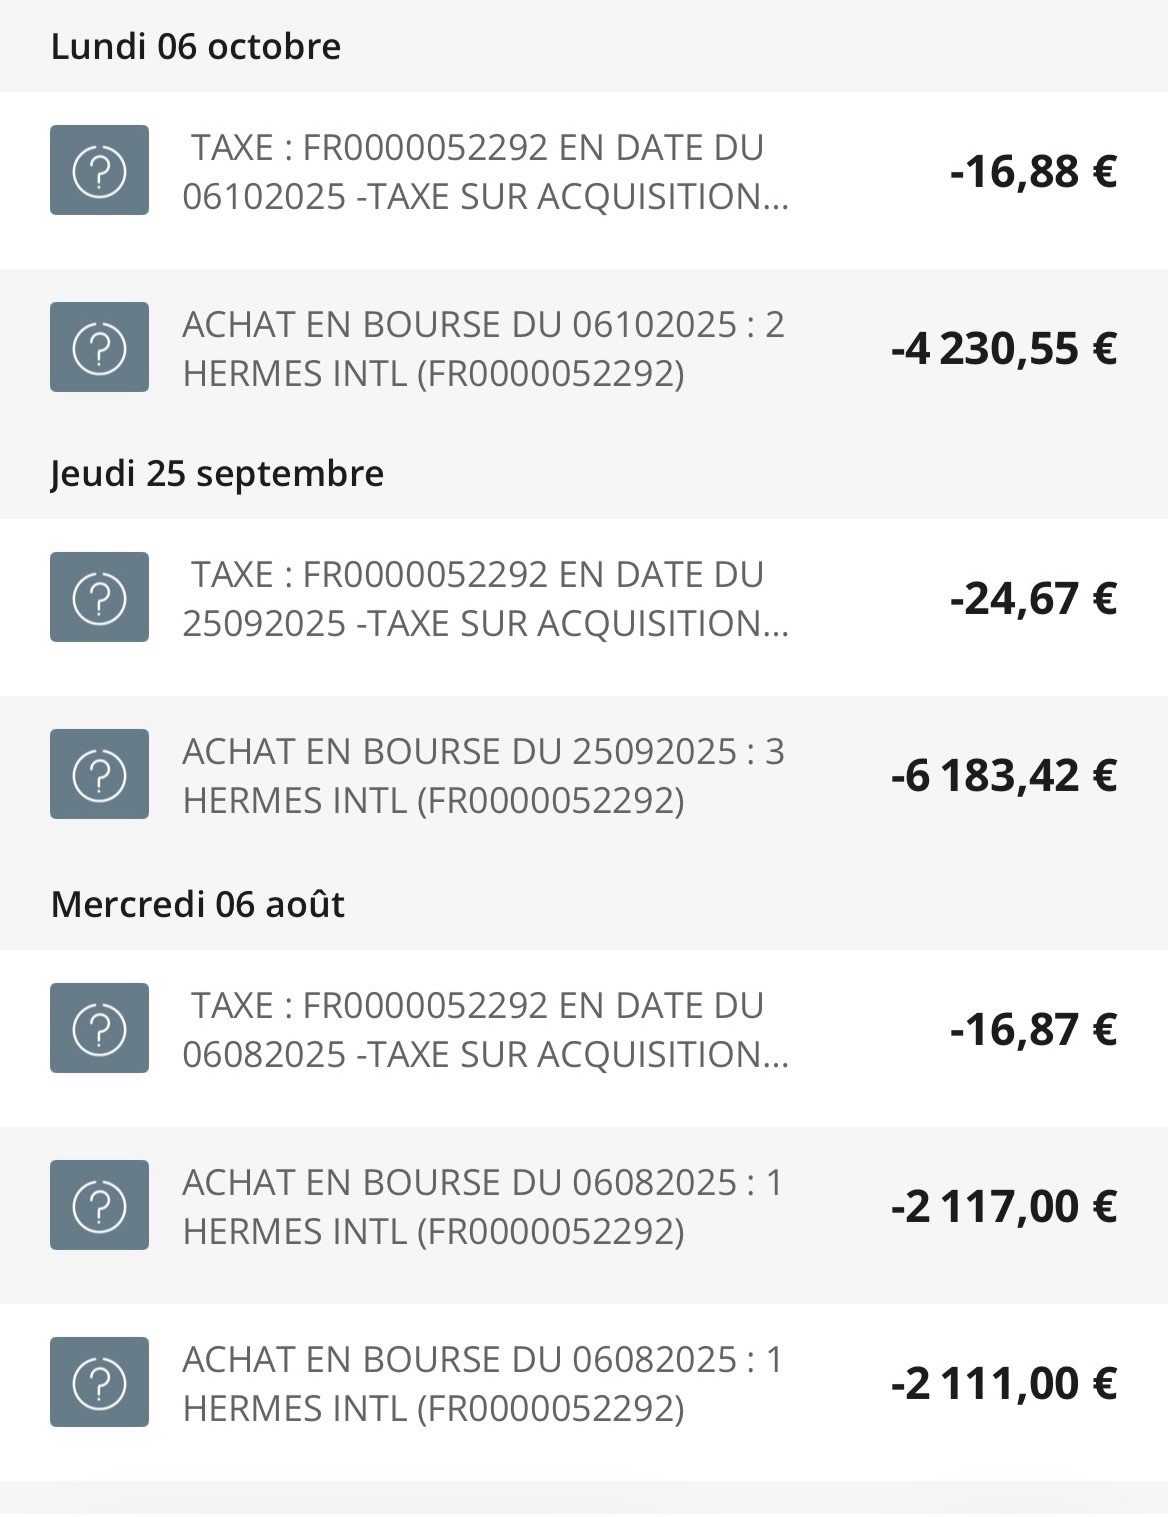This screenshot has height=1517, width=1168.
Task: Tap the Jeudi 25 septembre date header
Action: tap(217, 473)
